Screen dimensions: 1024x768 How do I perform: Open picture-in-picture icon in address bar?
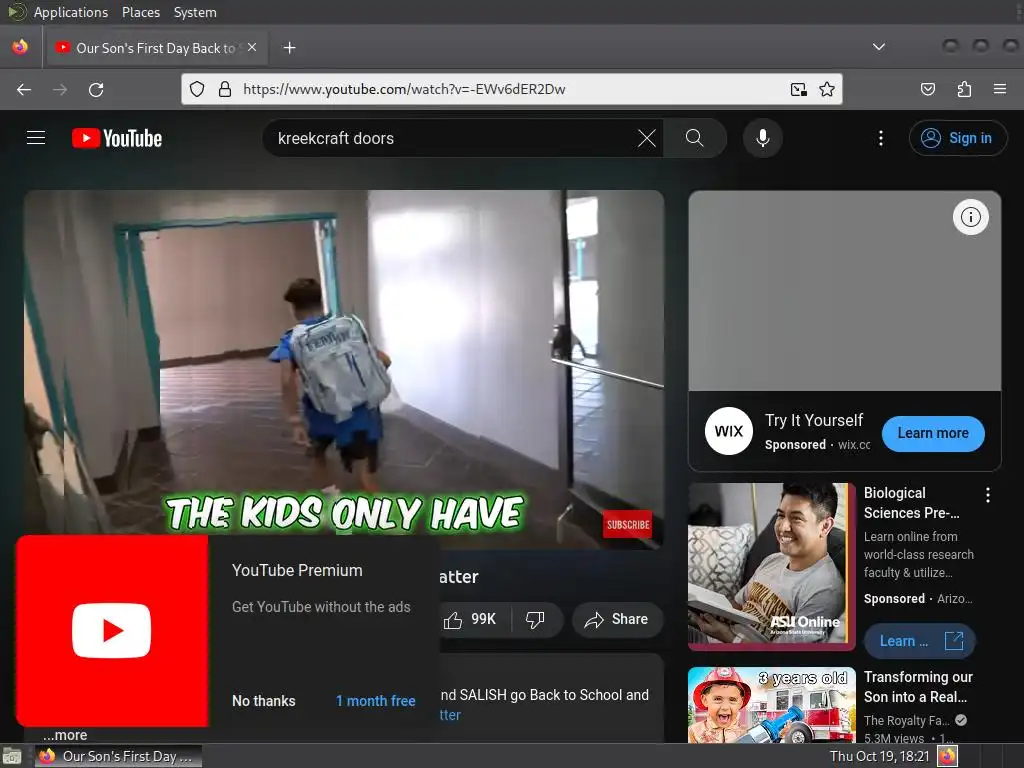click(798, 89)
